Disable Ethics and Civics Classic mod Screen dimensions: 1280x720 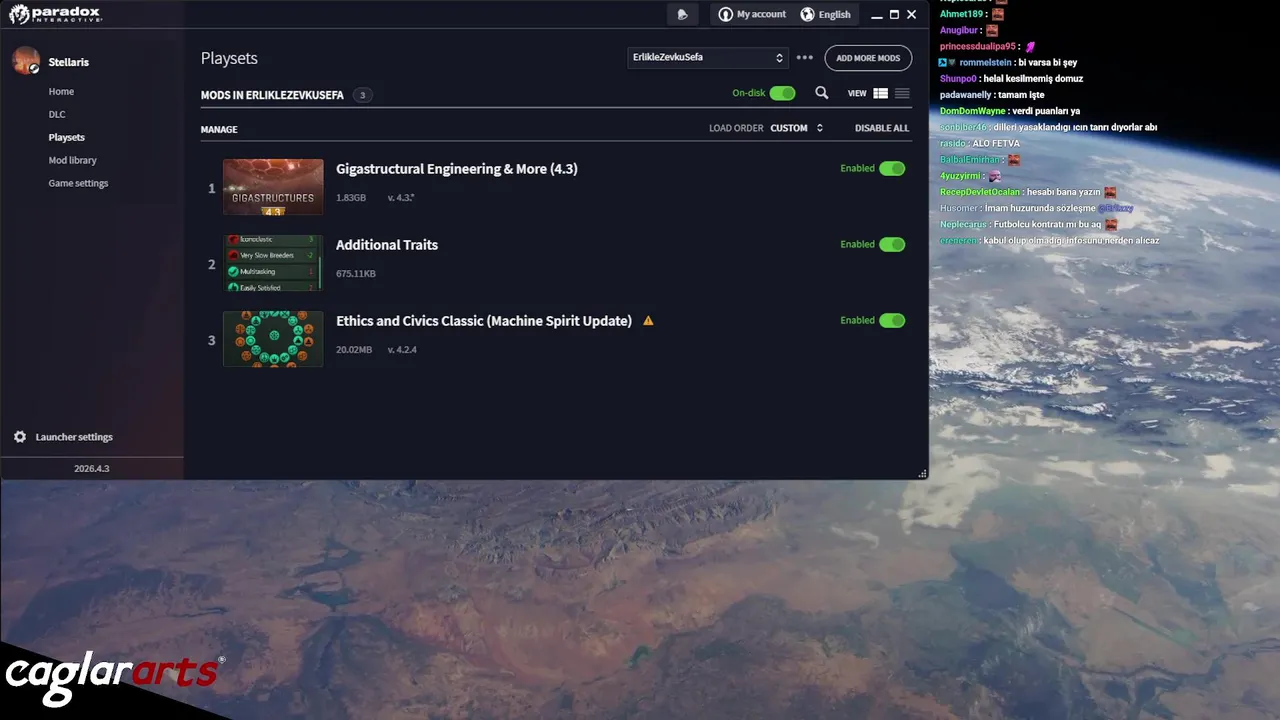892,320
